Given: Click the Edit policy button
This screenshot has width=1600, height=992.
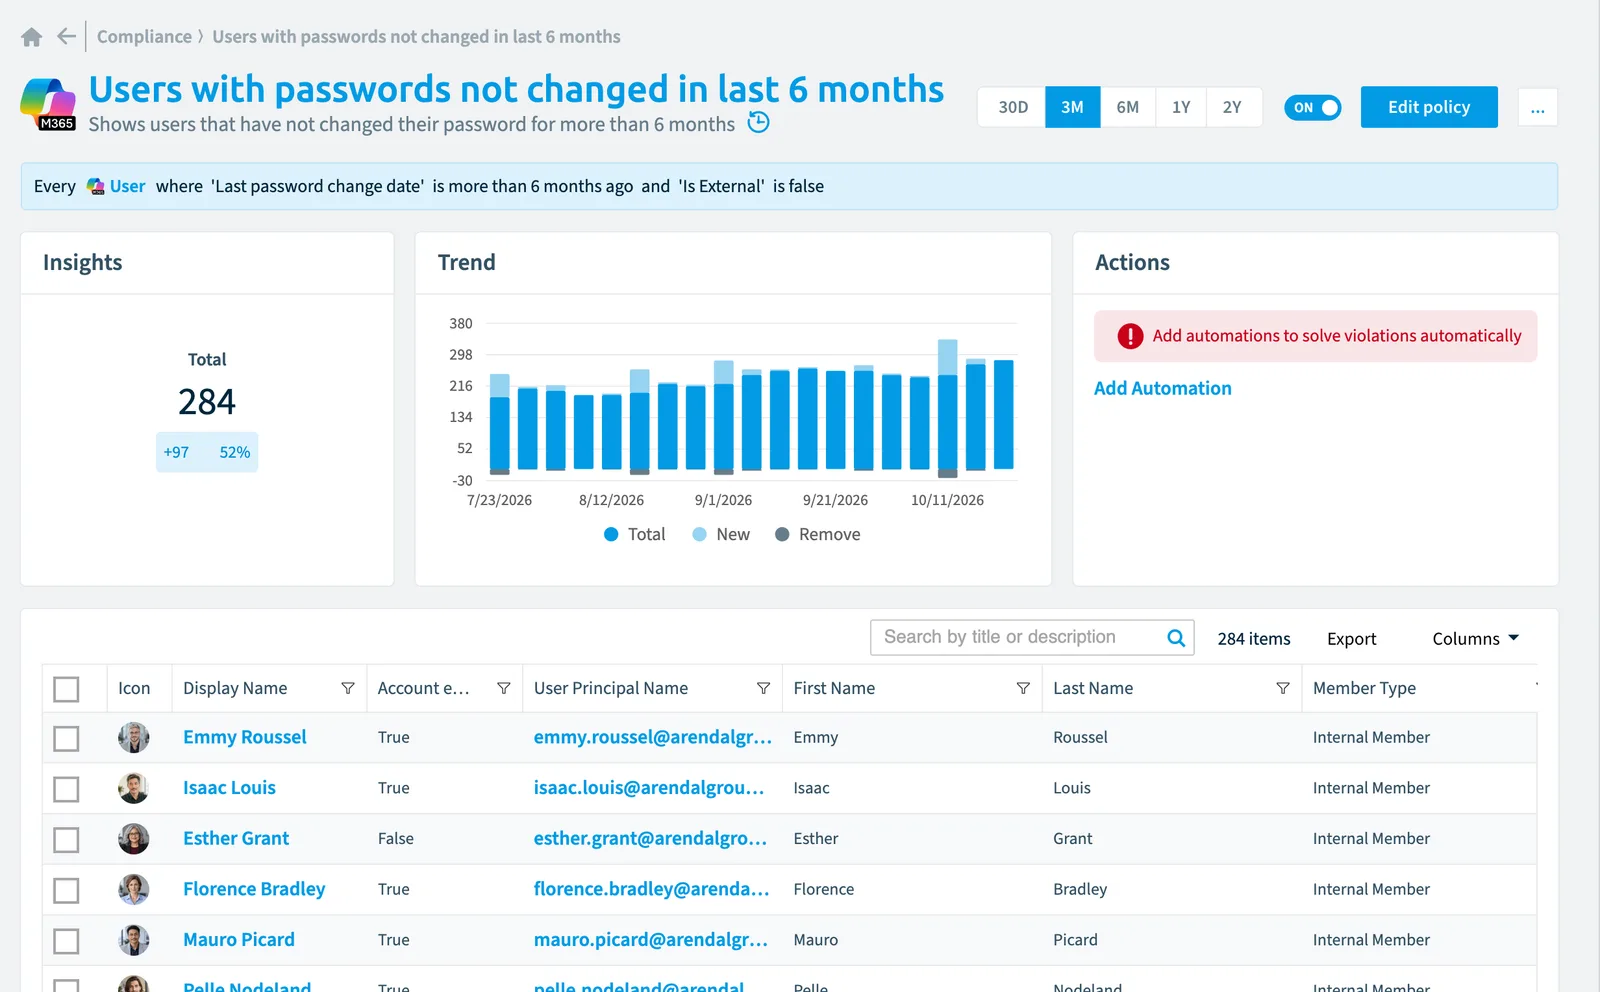Looking at the screenshot, I should (x=1429, y=107).
